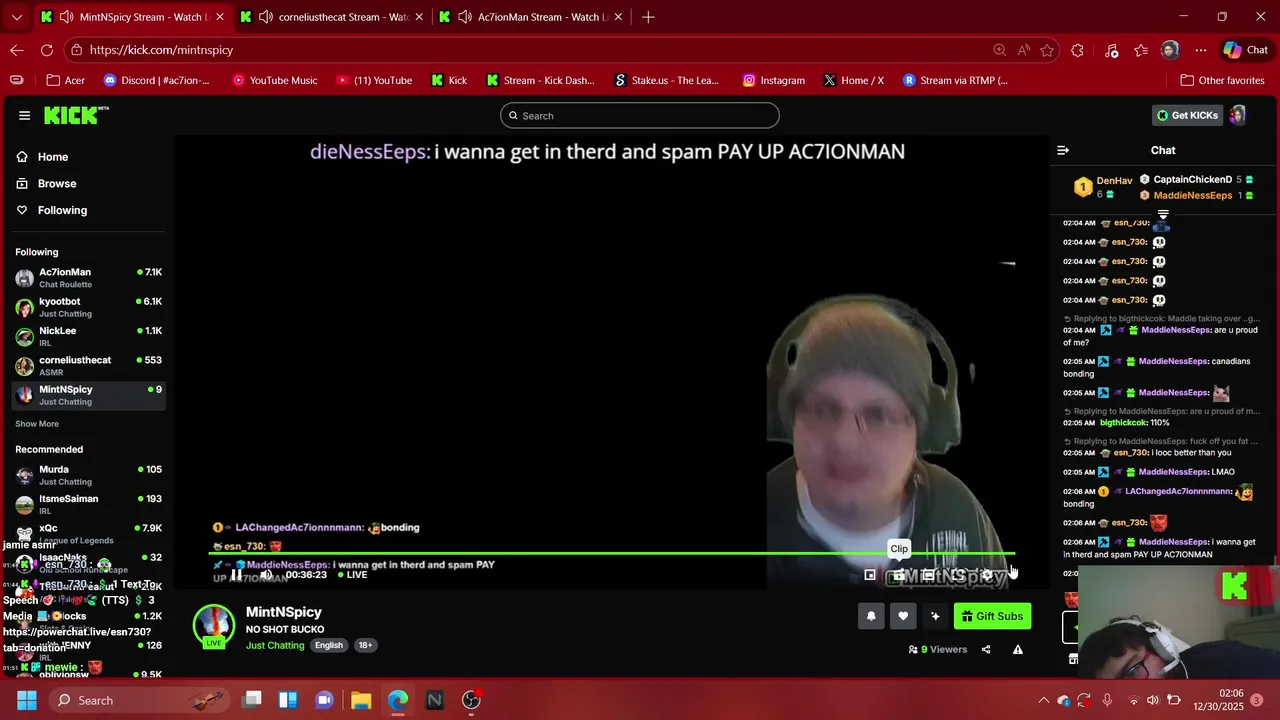This screenshot has width=1280, height=720.
Task: Click the kick.com address bar
Action: (x=530, y=50)
